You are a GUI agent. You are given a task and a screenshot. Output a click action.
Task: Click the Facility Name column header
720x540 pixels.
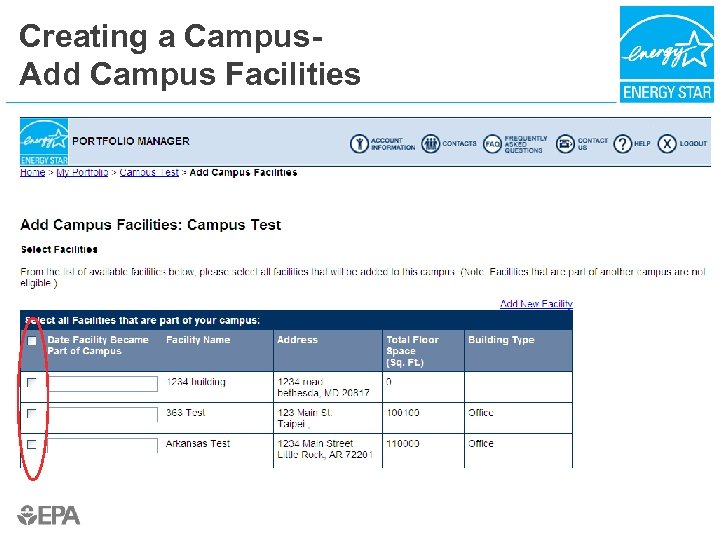pyautogui.click(x=198, y=340)
